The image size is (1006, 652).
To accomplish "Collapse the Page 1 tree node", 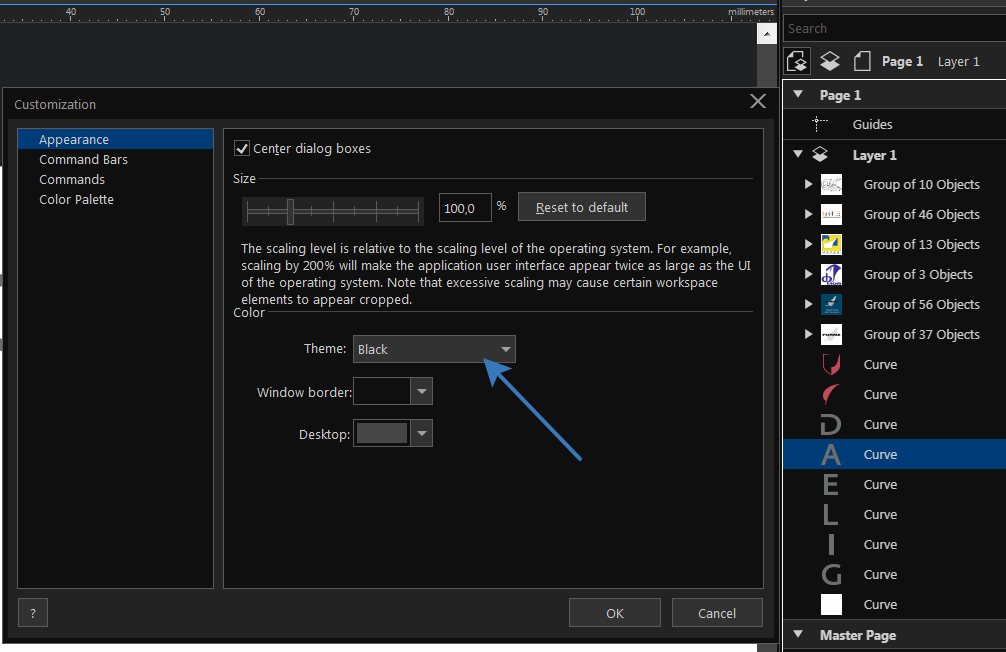I will point(798,94).
